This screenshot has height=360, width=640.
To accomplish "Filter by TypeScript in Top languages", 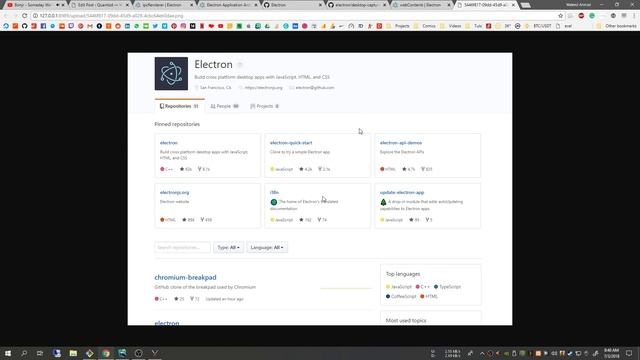I will [447, 287].
